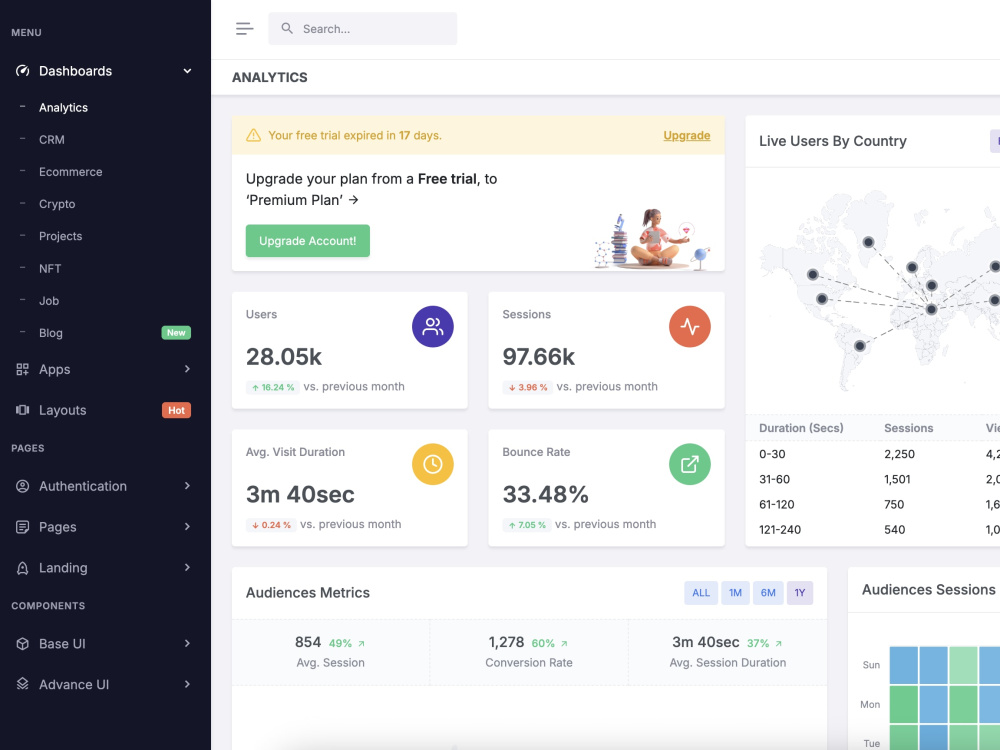The image size is (1000, 750).
Task: Click the Advance UI layers icon
Action: coord(22,684)
